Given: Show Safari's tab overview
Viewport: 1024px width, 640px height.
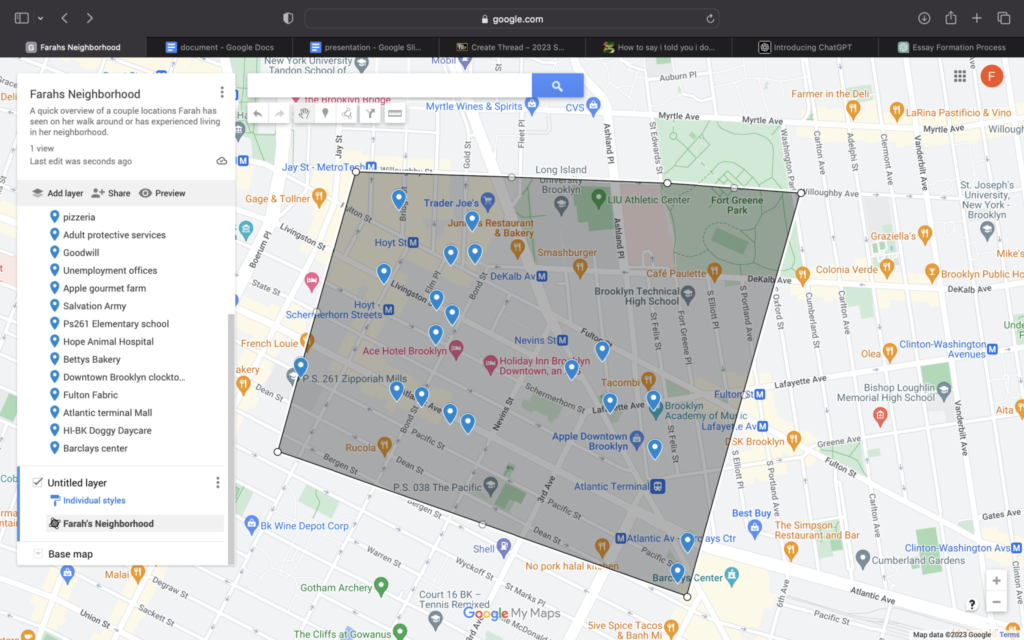Looking at the screenshot, I should (x=1004, y=18).
